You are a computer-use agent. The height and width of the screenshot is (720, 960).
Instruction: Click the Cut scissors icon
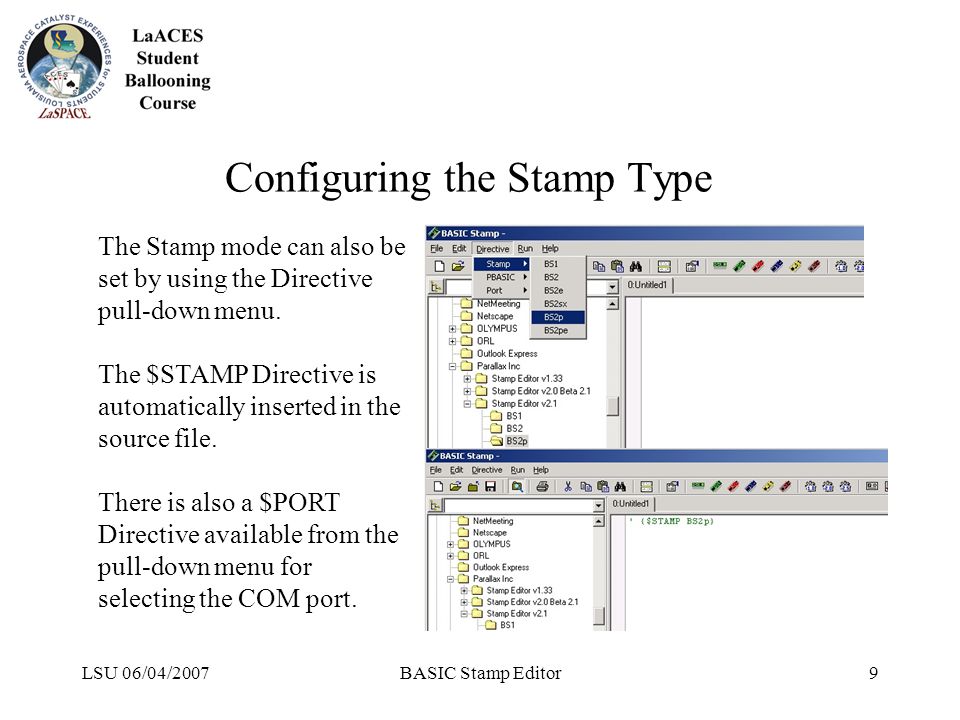point(568,487)
